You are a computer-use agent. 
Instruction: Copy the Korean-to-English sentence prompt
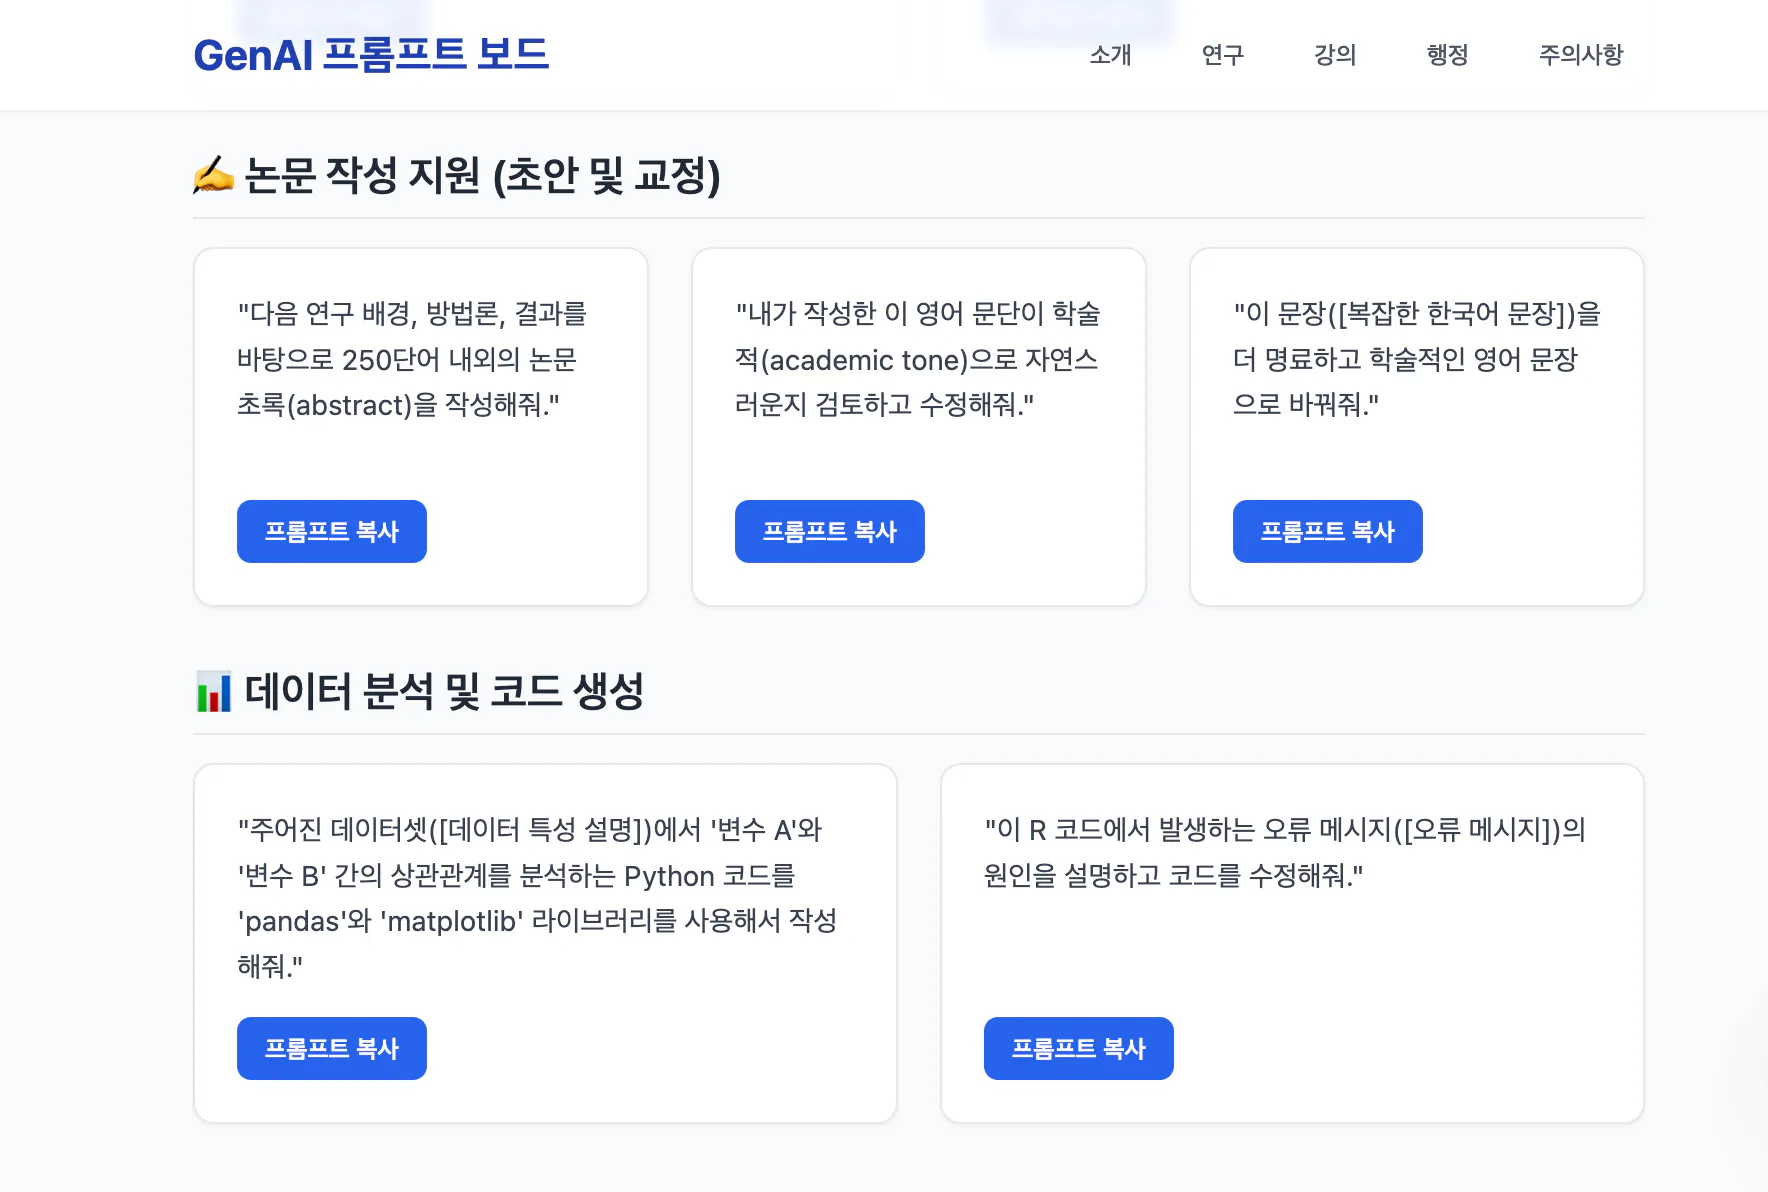[1327, 531]
